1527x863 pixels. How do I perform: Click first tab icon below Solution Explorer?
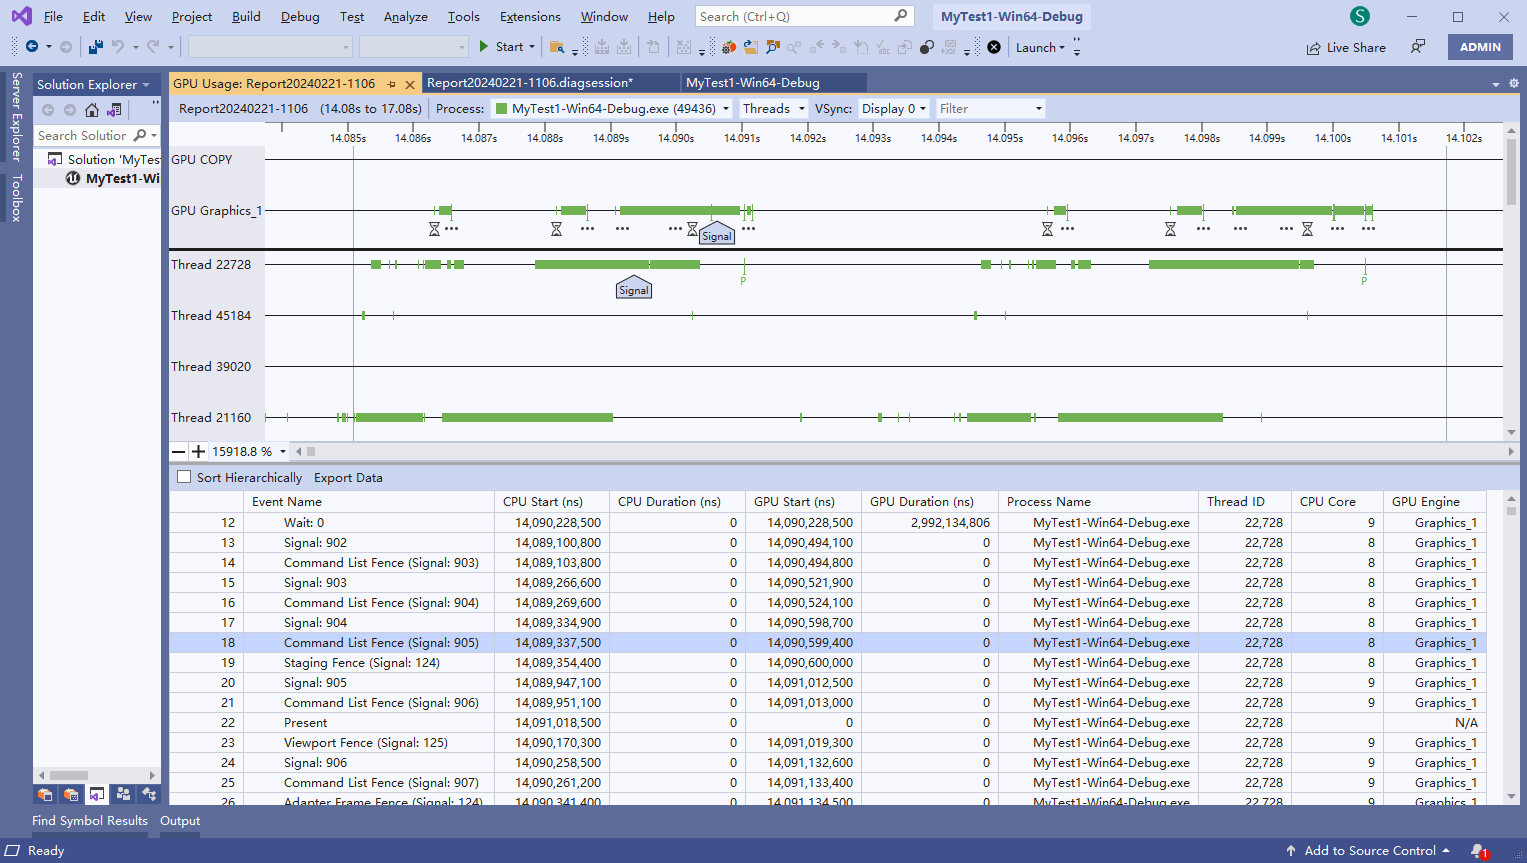click(45, 794)
